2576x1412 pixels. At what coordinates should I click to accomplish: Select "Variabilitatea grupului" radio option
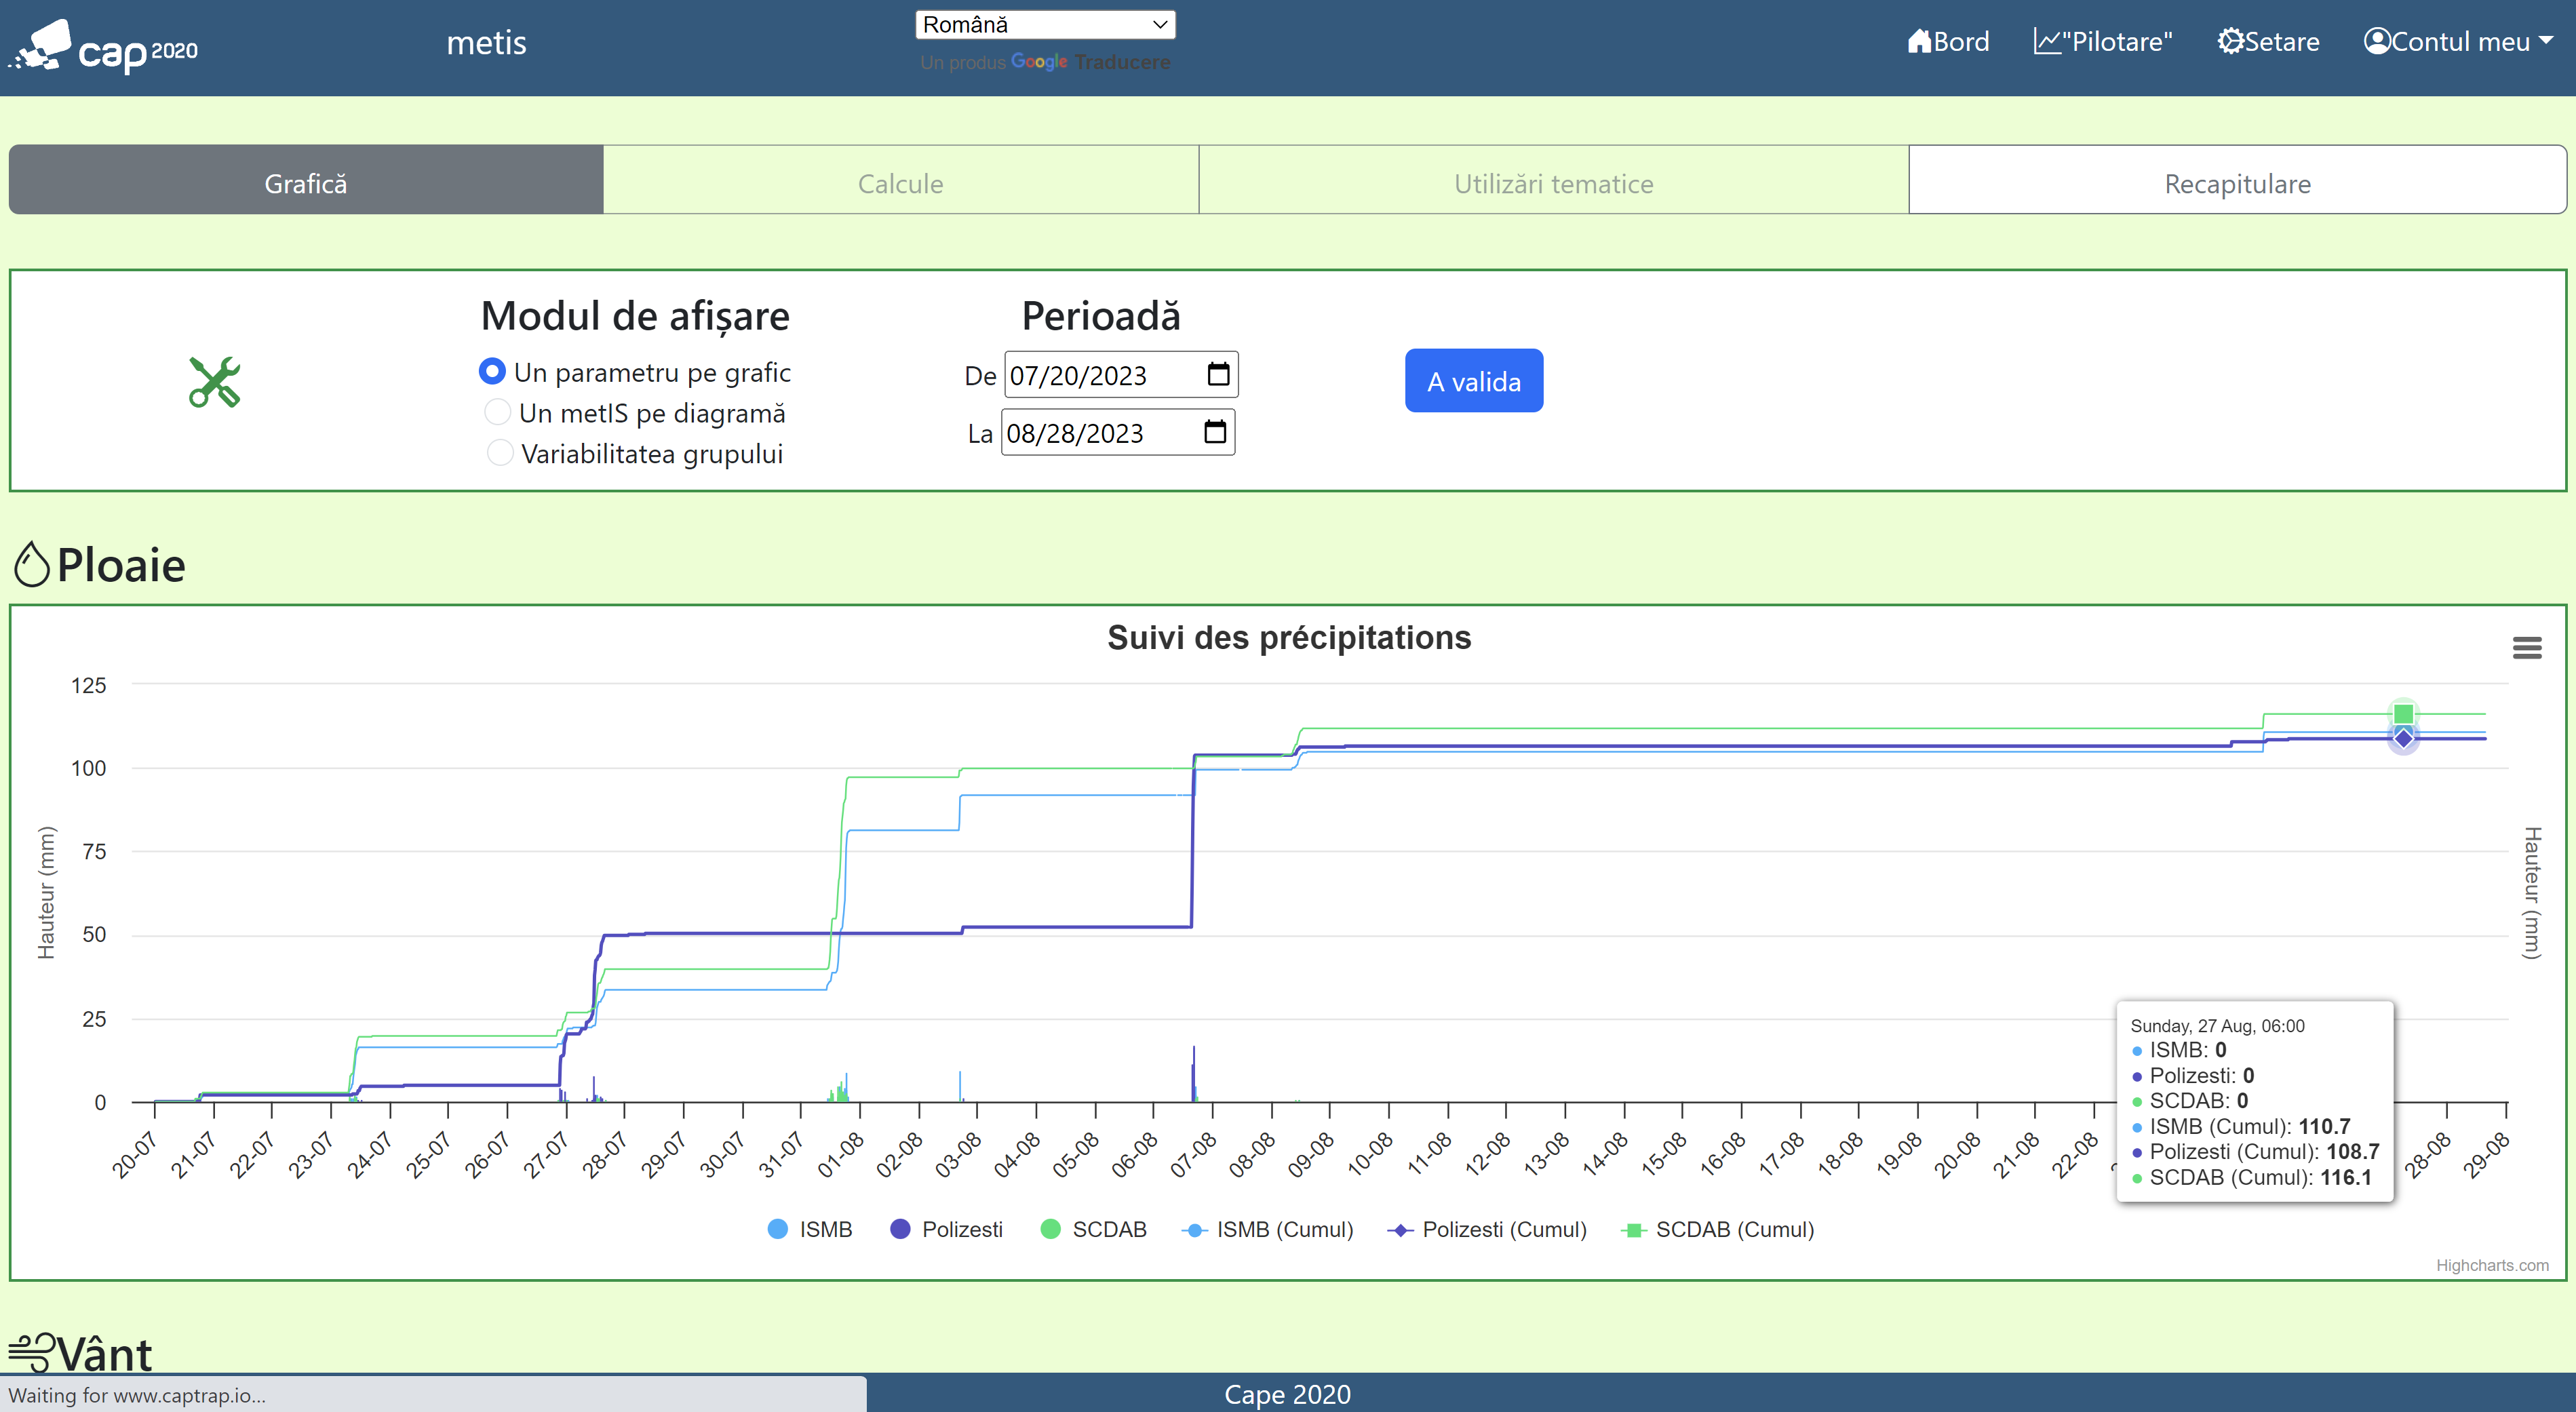point(499,453)
